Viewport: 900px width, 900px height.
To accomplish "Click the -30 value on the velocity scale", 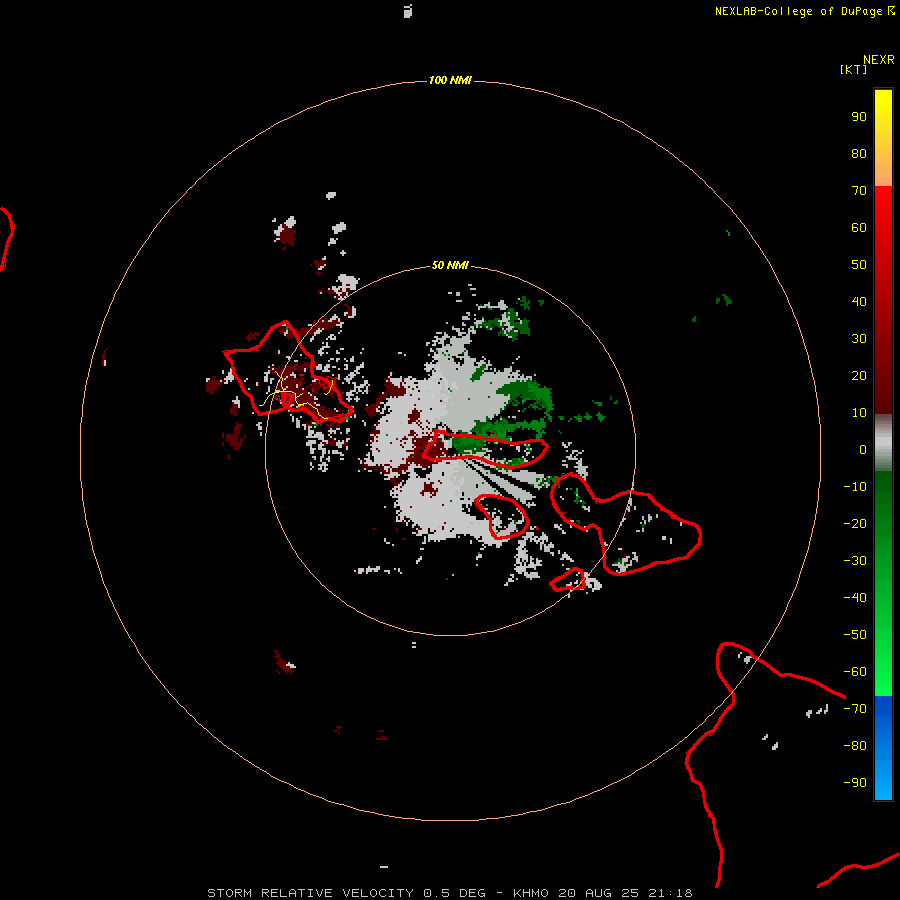I will pyautogui.click(x=855, y=561).
